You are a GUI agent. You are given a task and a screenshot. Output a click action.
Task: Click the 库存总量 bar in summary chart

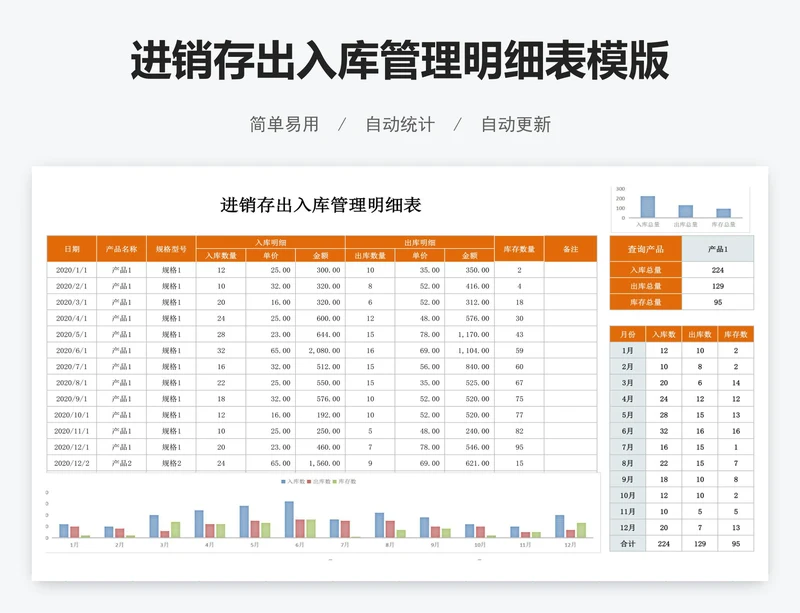[723, 213]
